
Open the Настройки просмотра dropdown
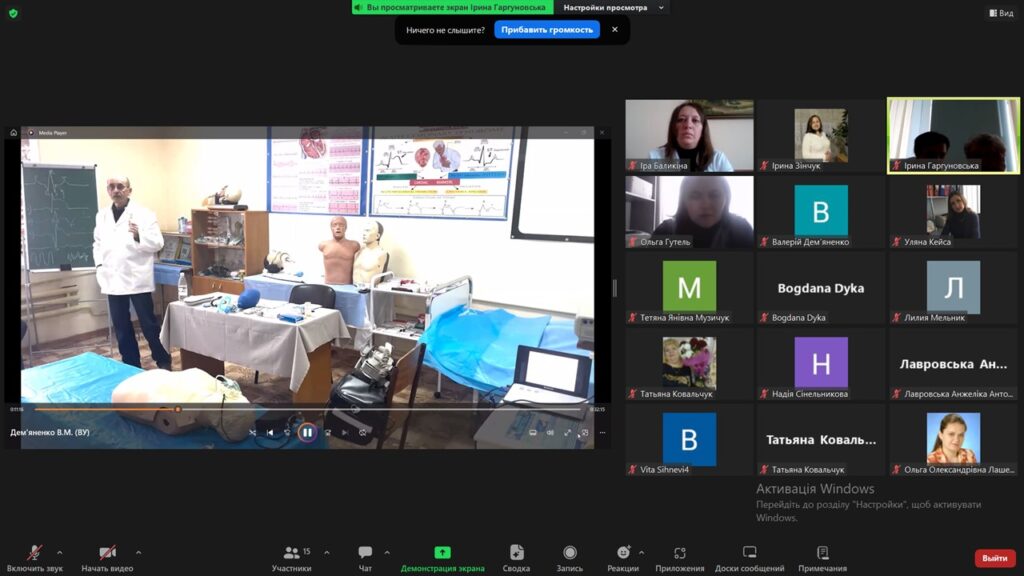coord(611,8)
